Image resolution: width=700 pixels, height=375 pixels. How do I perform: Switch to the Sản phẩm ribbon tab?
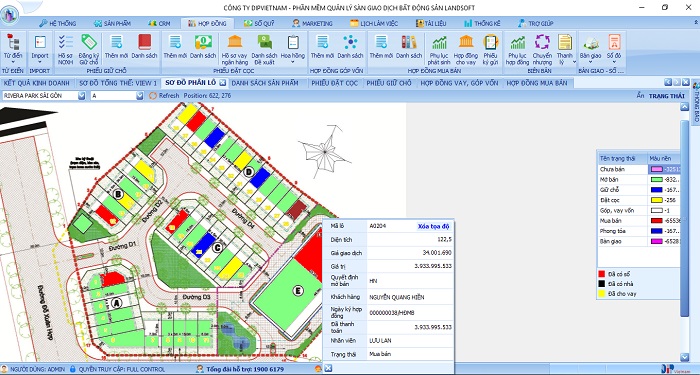(111, 23)
